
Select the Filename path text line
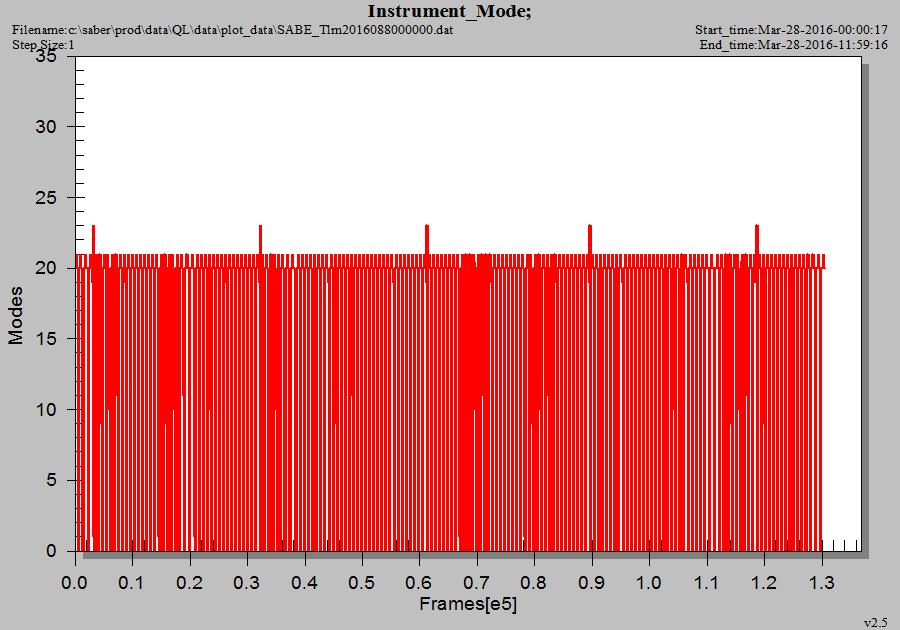tap(232, 30)
